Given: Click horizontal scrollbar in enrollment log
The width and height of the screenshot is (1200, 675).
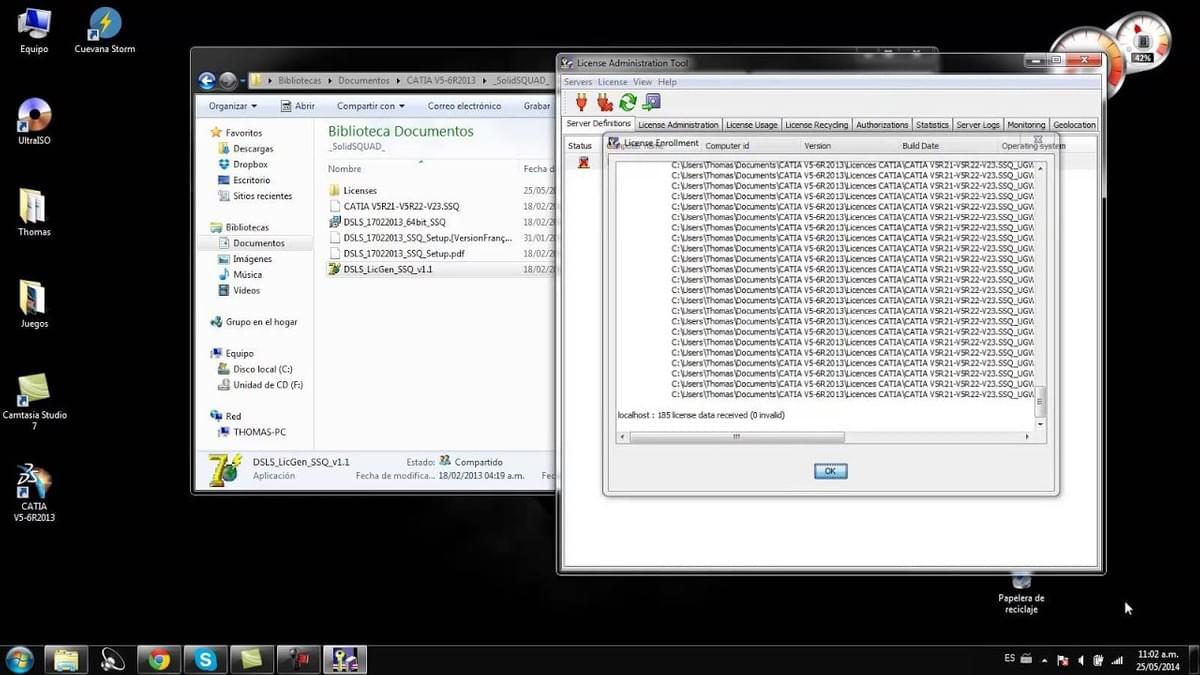Looking at the screenshot, I should tap(735, 437).
